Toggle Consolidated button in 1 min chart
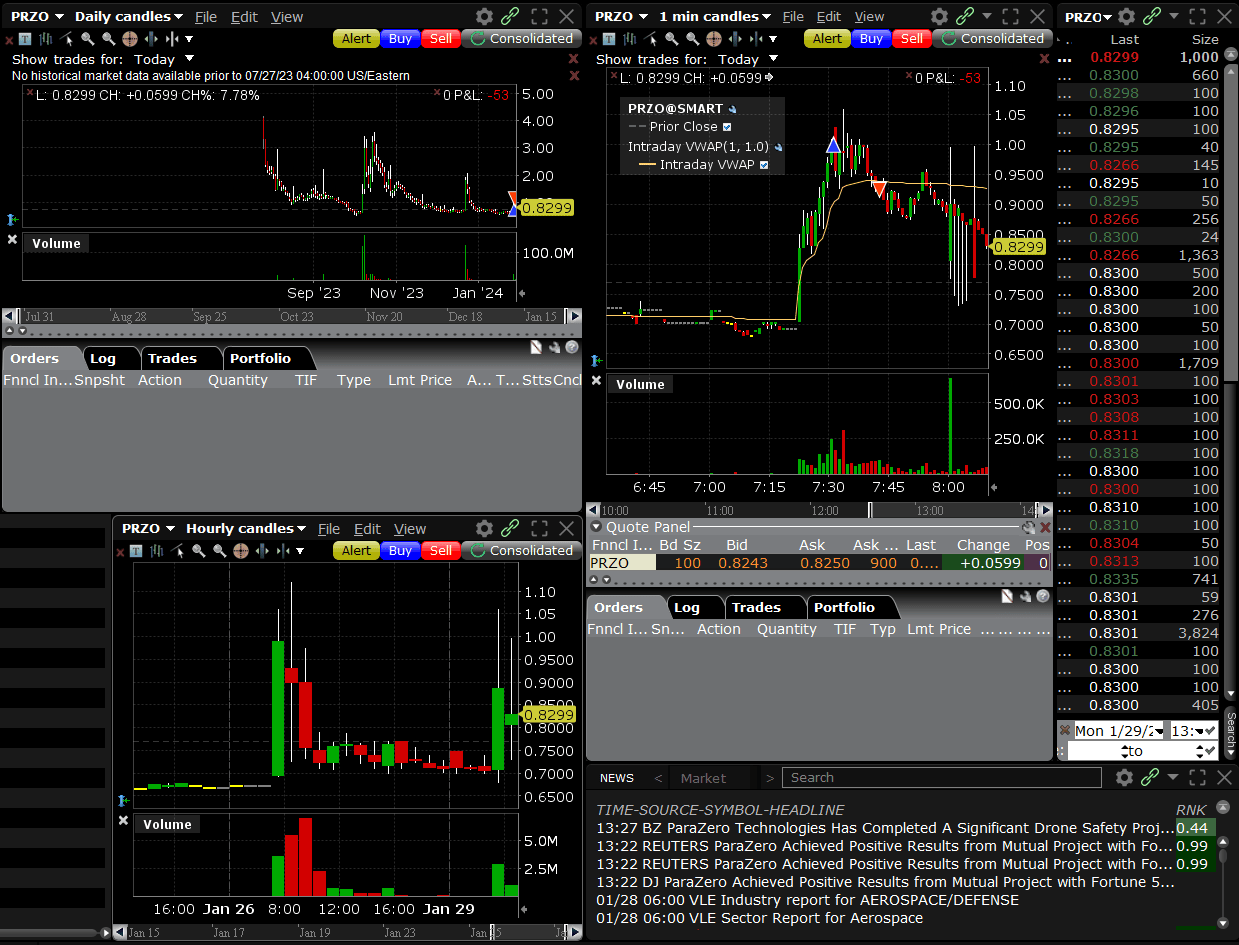 point(991,38)
